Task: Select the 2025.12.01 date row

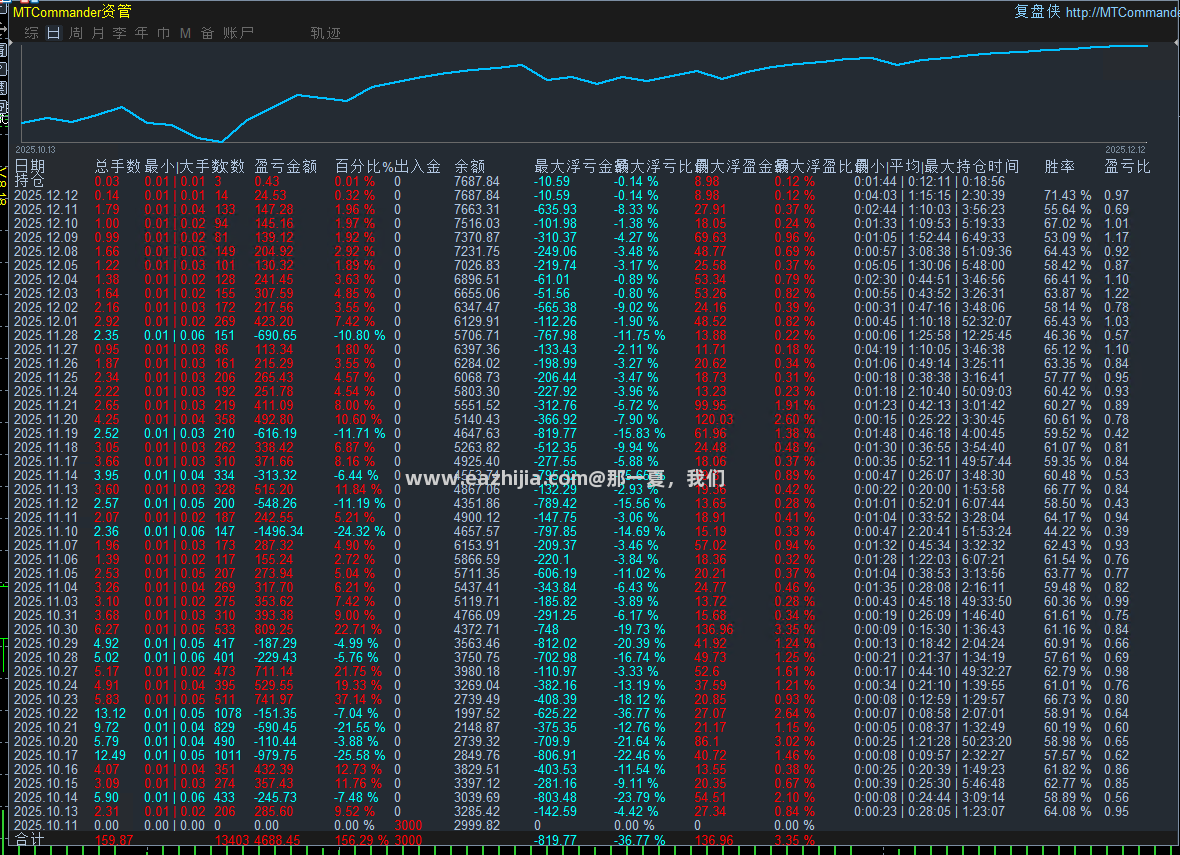Action: [46, 321]
